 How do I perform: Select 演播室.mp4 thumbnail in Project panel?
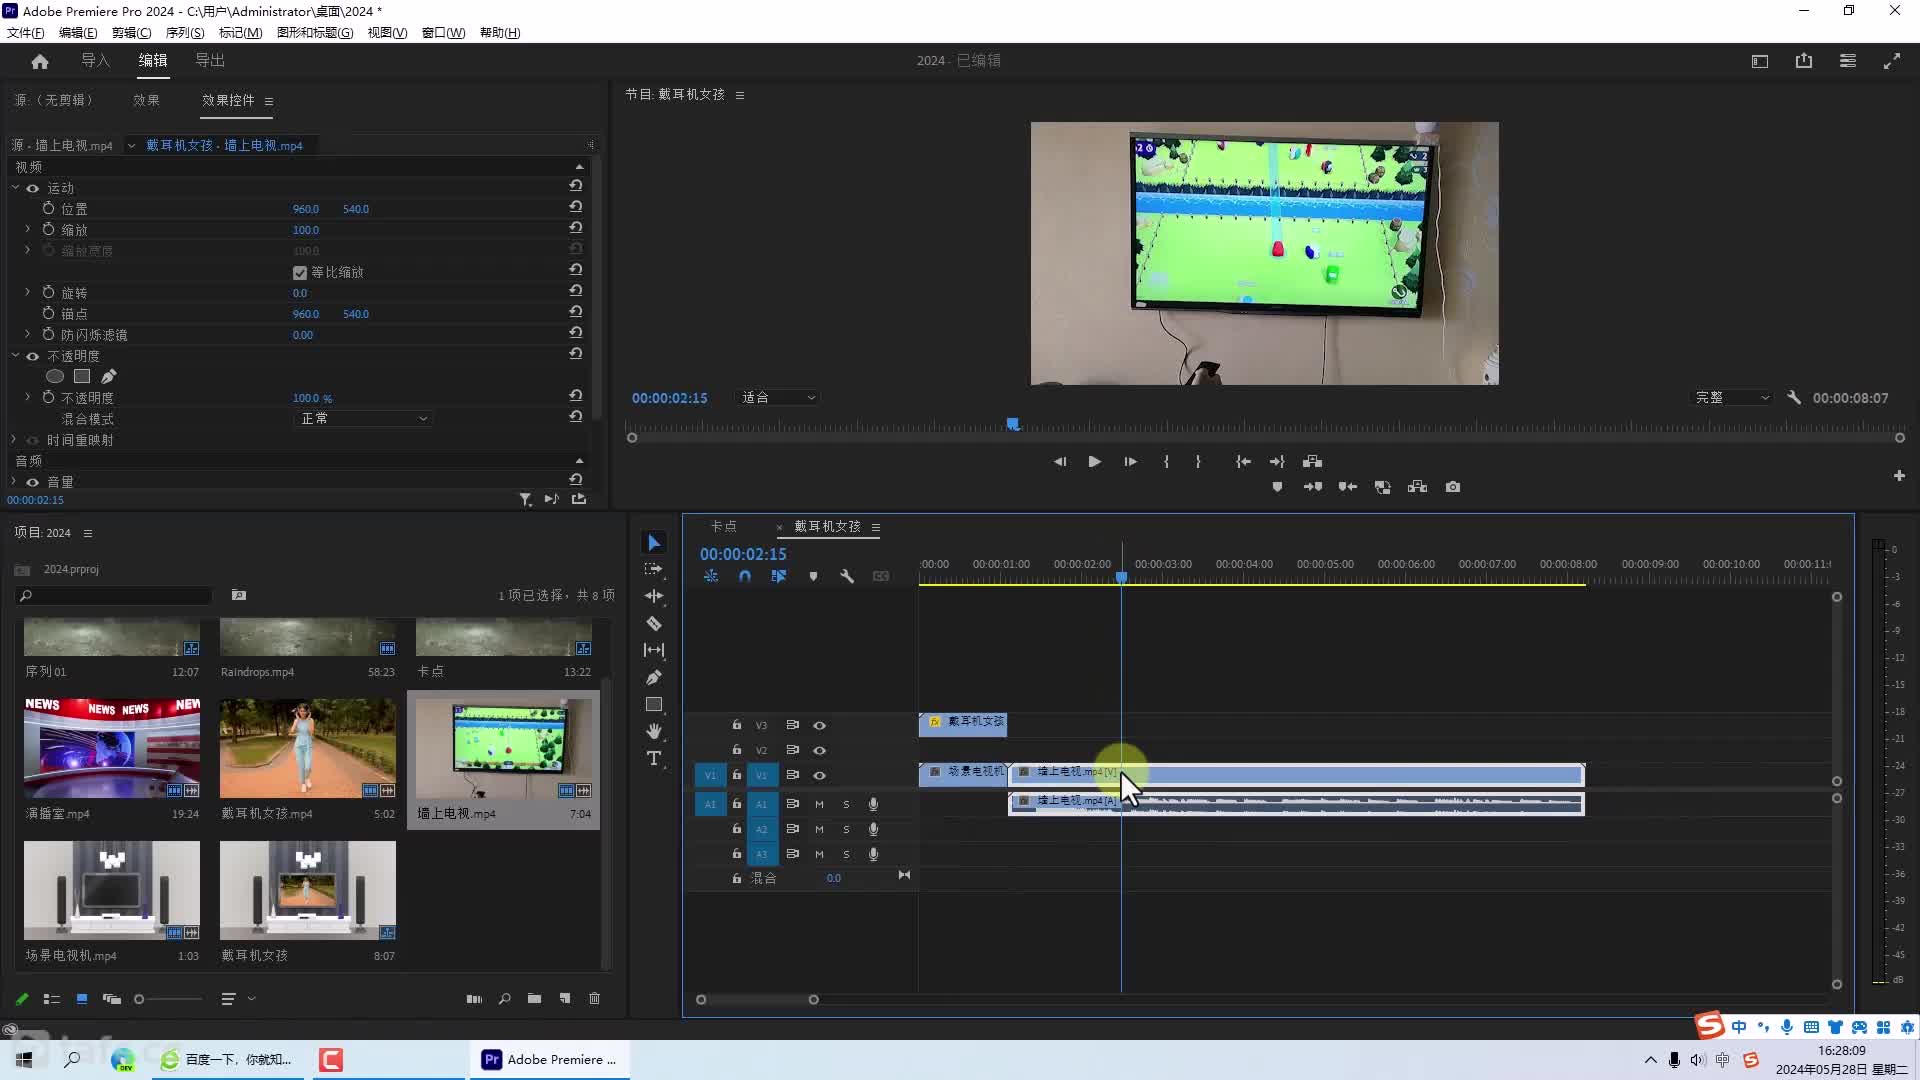tap(112, 748)
